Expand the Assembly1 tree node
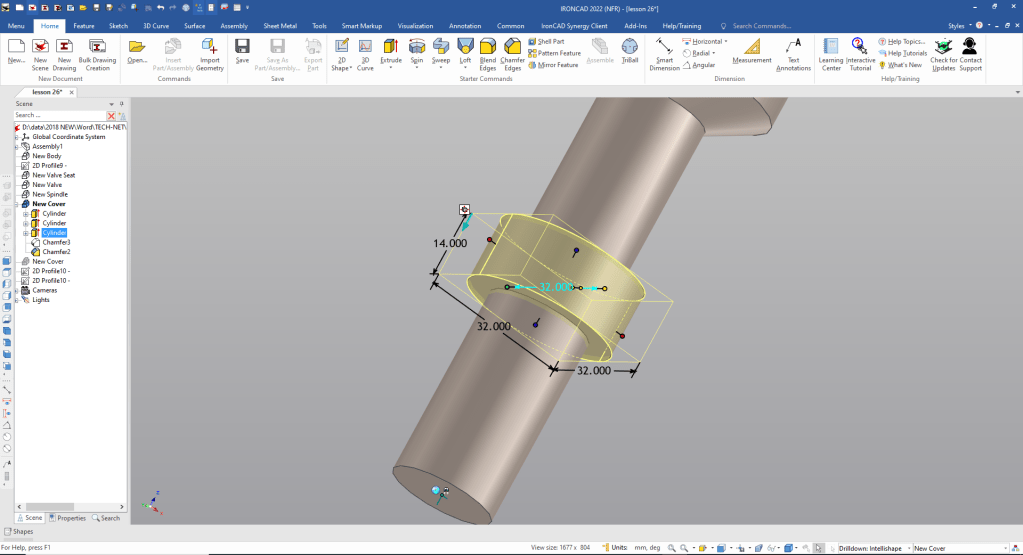Image resolution: width=1023 pixels, height=555 pixels. [x=16, y=146]
